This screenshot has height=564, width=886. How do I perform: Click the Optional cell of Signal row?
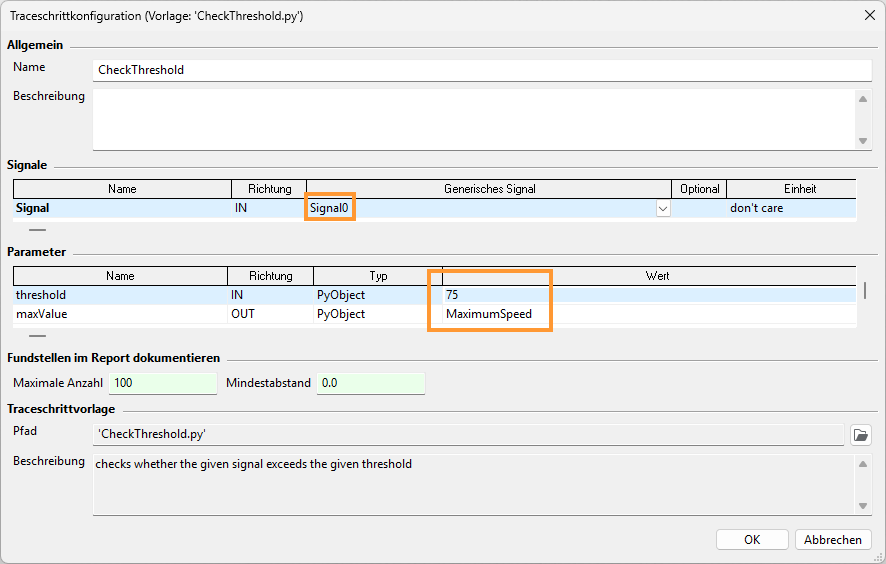700,208
